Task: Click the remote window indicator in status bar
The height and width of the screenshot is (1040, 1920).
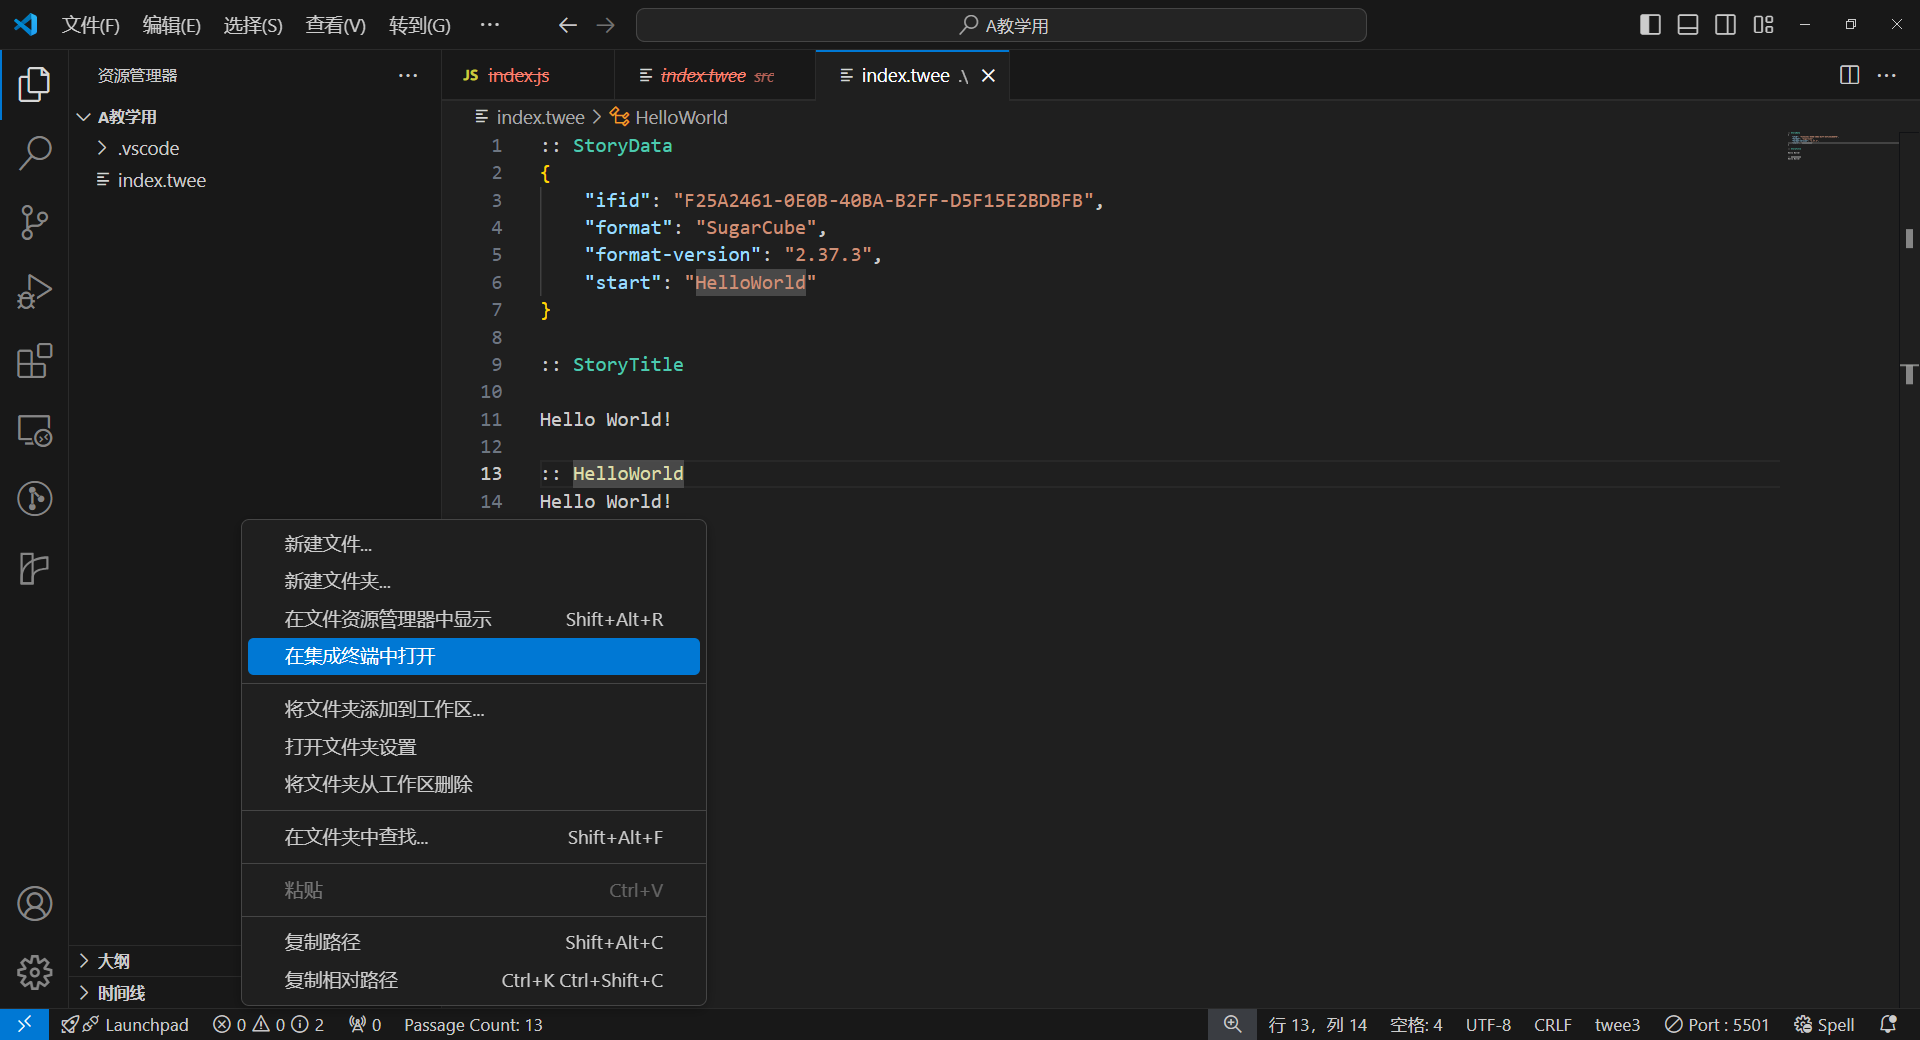Action: pos(24,1024)
